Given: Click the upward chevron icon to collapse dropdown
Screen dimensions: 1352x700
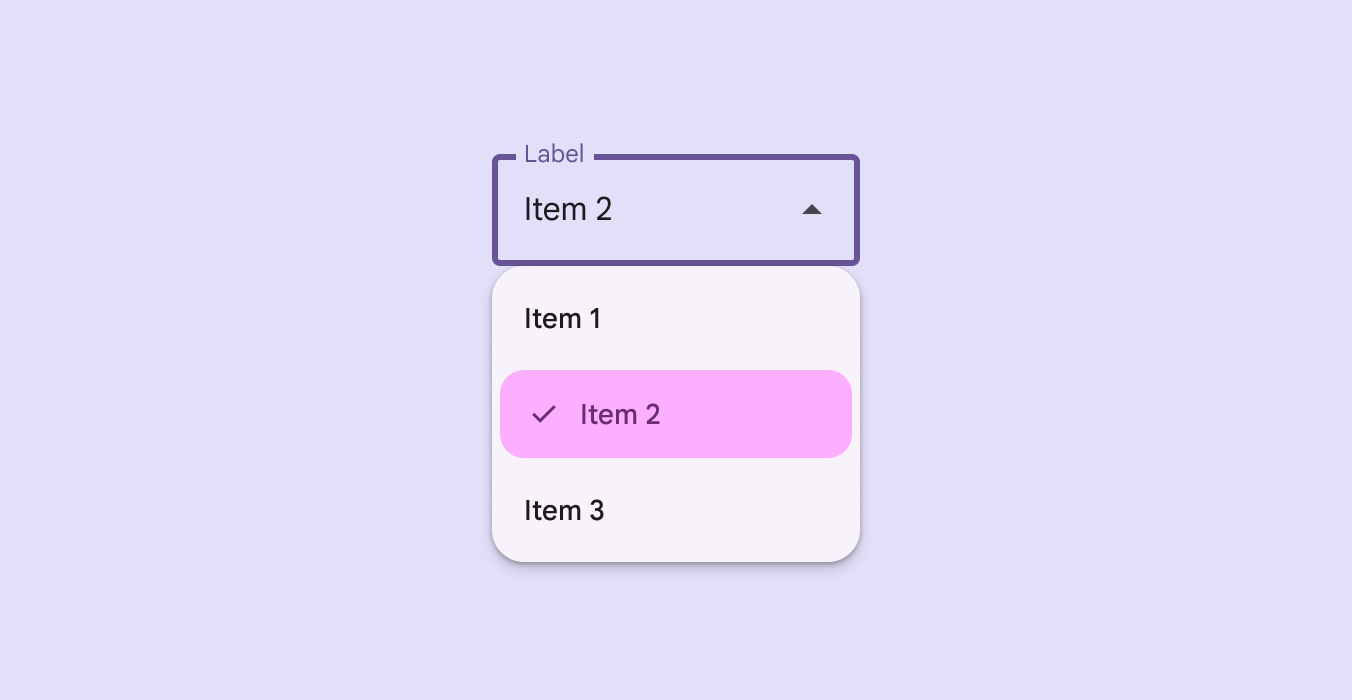Looking at the screenshot, I should 812,209.
